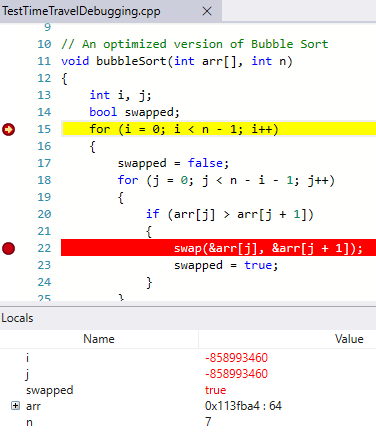This screenshot has width=376, height=445.
Task: Click the inner 'for (j = 0' loop line
Action: 226,180
